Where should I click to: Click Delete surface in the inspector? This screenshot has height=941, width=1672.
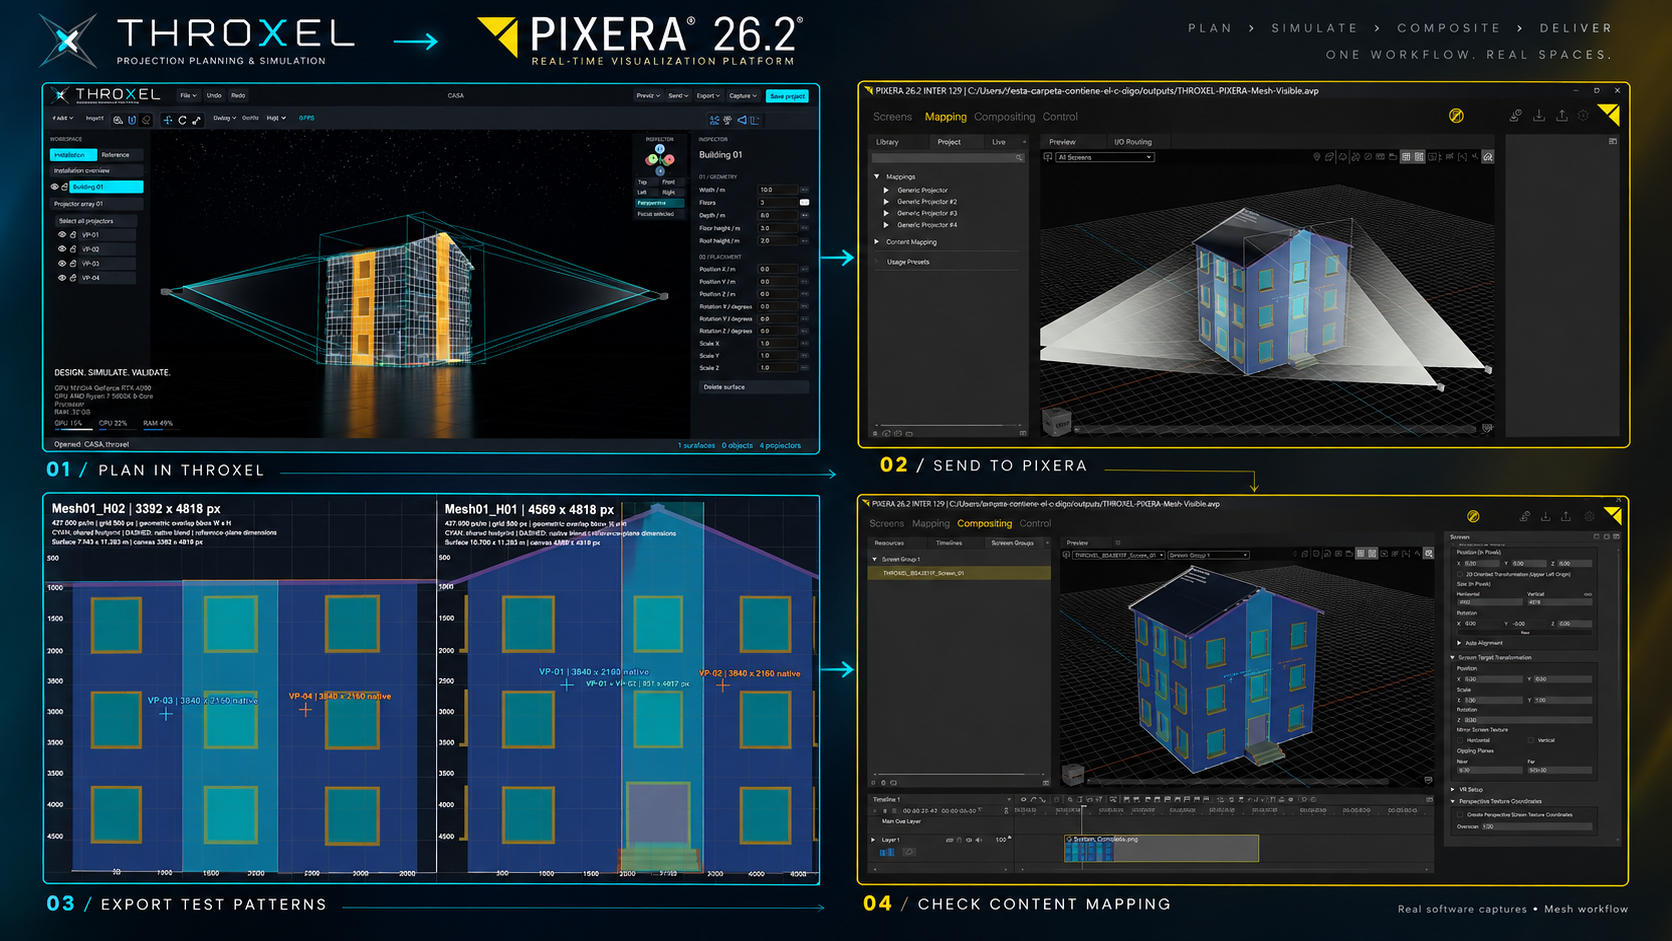pos(753,387)
